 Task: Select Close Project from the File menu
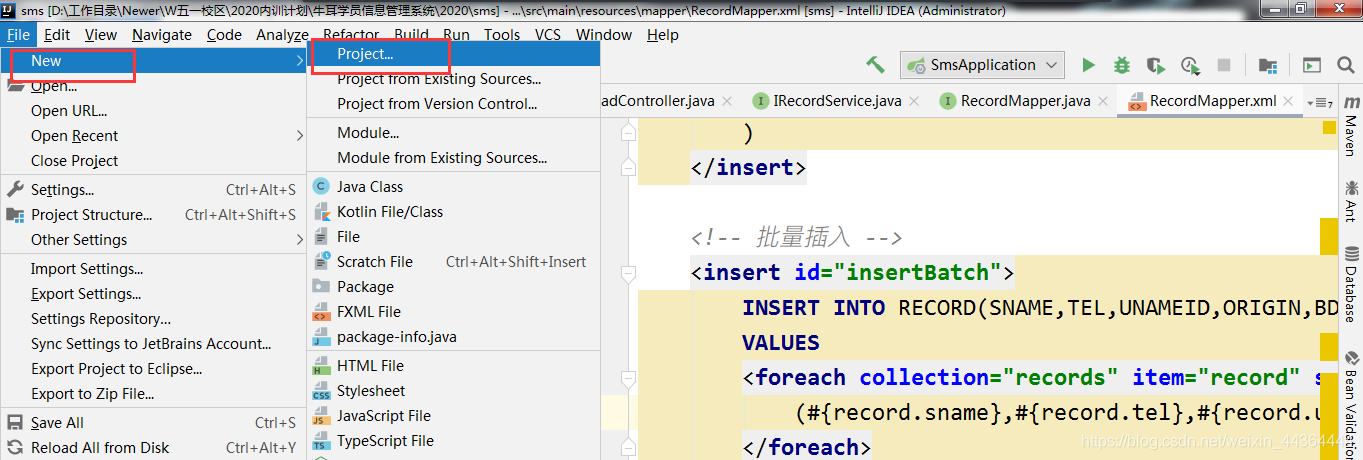point(154,161)
